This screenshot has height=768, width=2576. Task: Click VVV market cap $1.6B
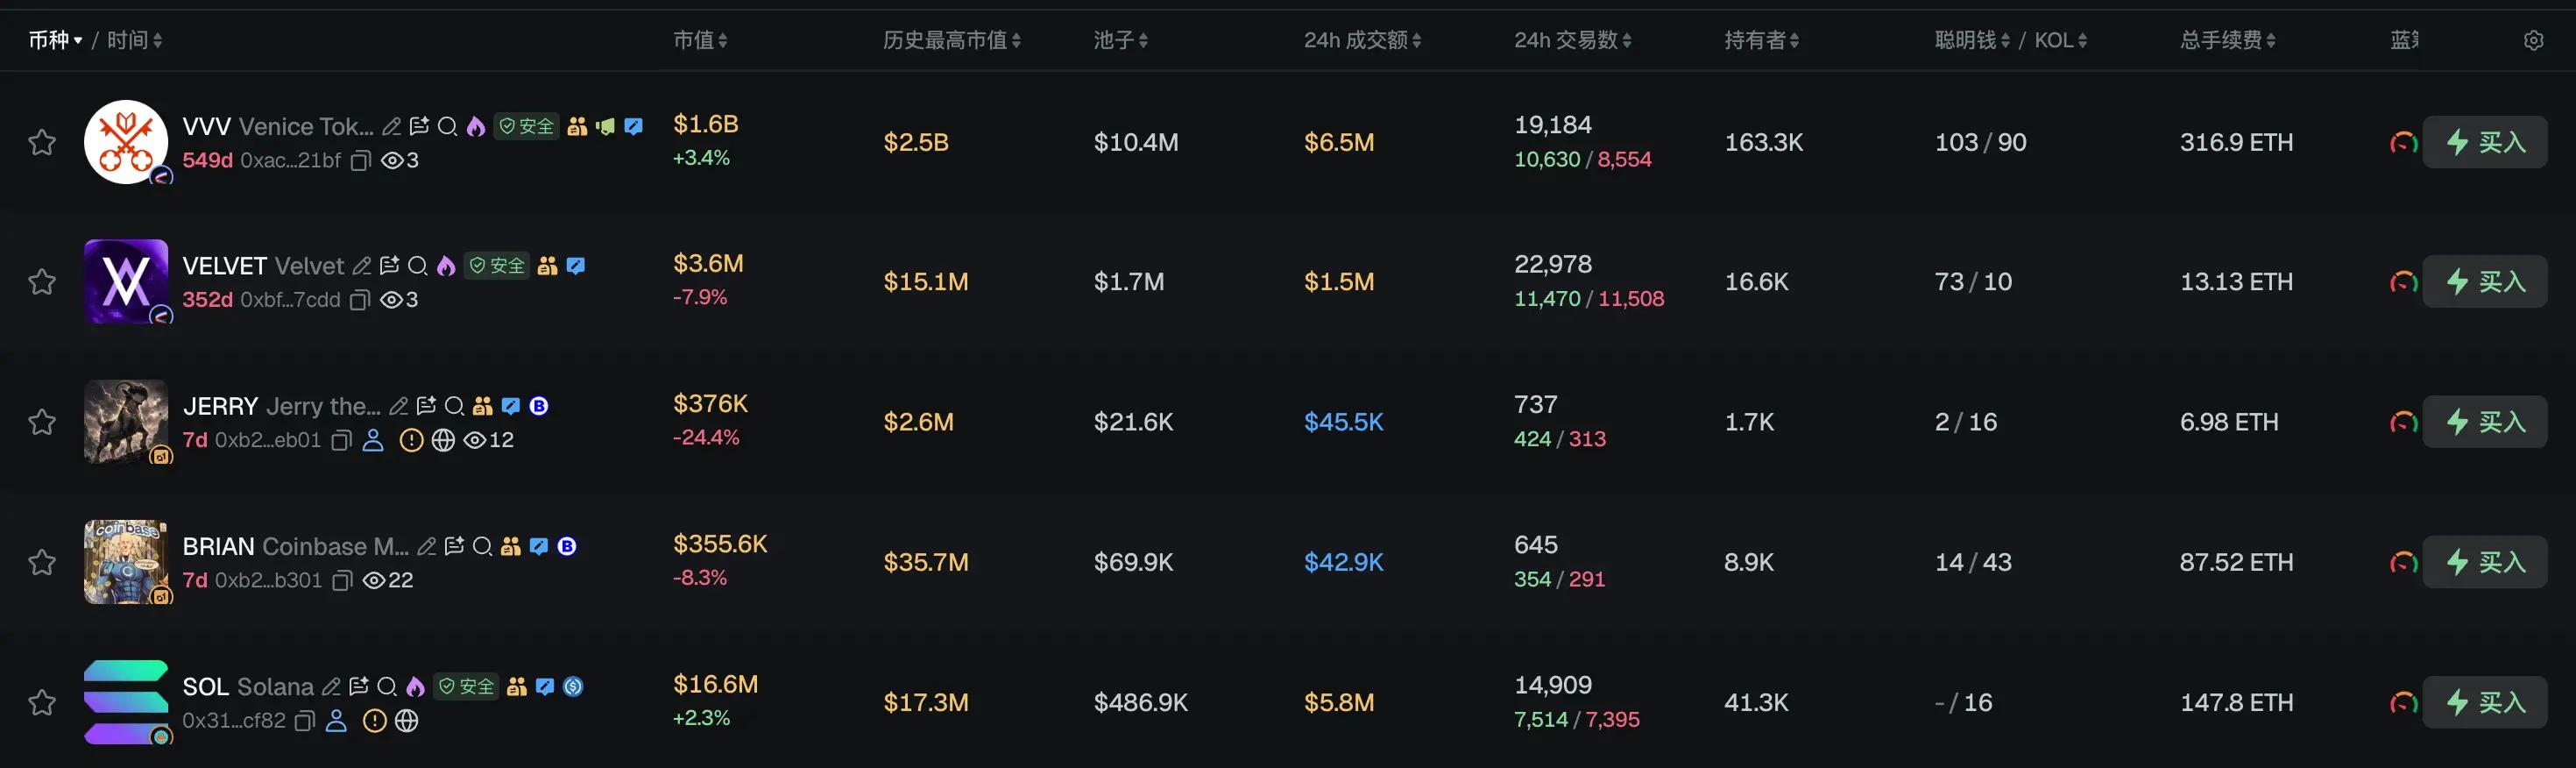coord(706,124)
